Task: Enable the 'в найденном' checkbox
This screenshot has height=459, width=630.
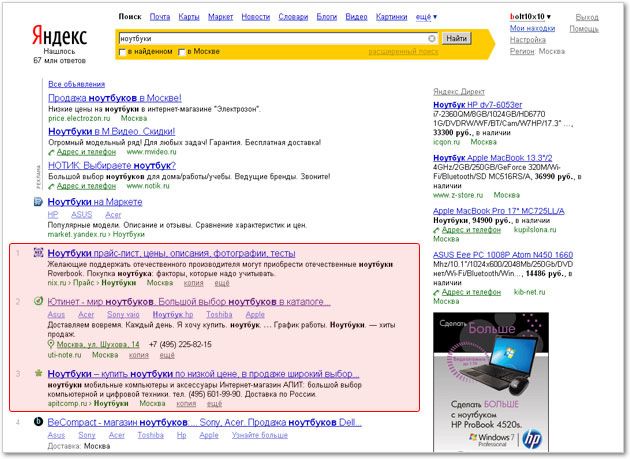Action: (x=122, y=52)
